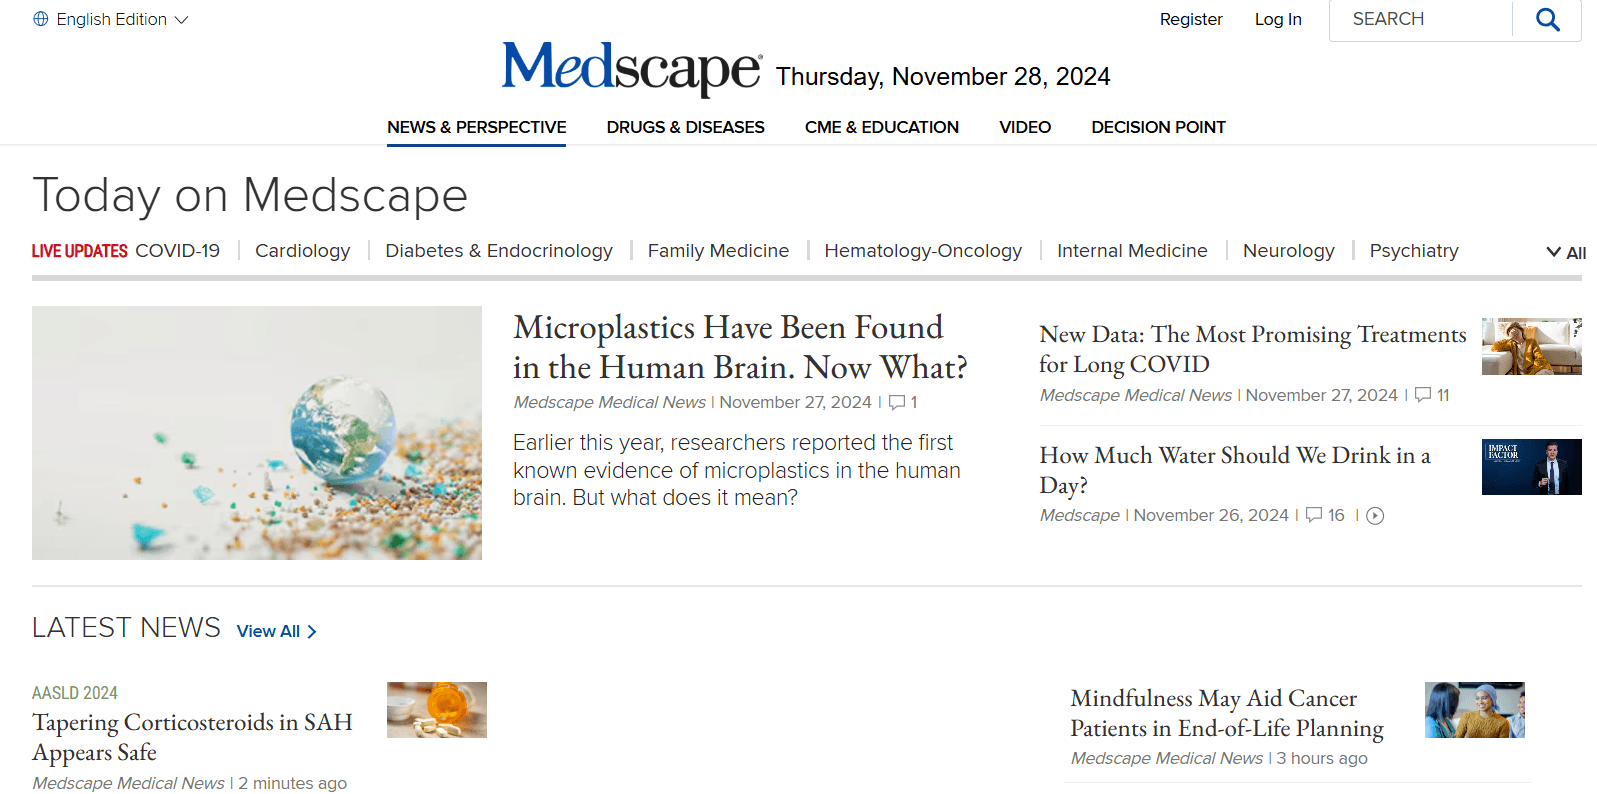The image size is (1597, 794).
Task: Click the Log In link
Action: click(1278, 19)
